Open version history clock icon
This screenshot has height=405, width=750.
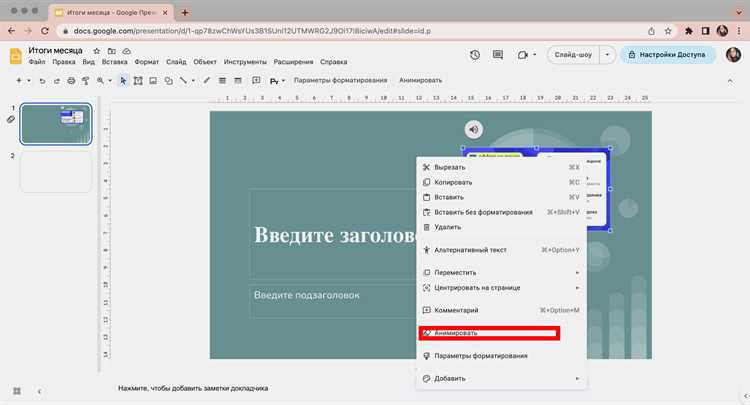click(474, 55)
